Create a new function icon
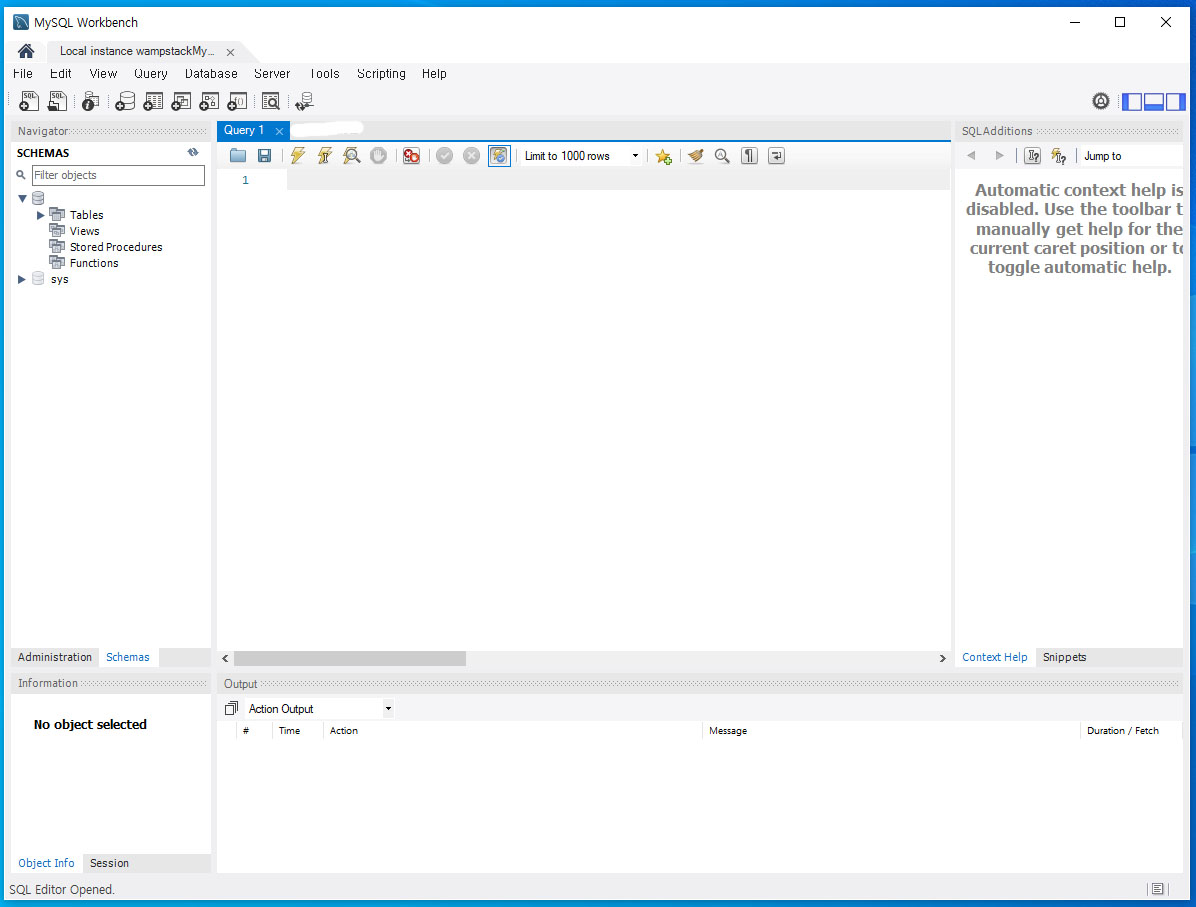The height and width of the screenshot is (907, 1196). pos(237,101)
